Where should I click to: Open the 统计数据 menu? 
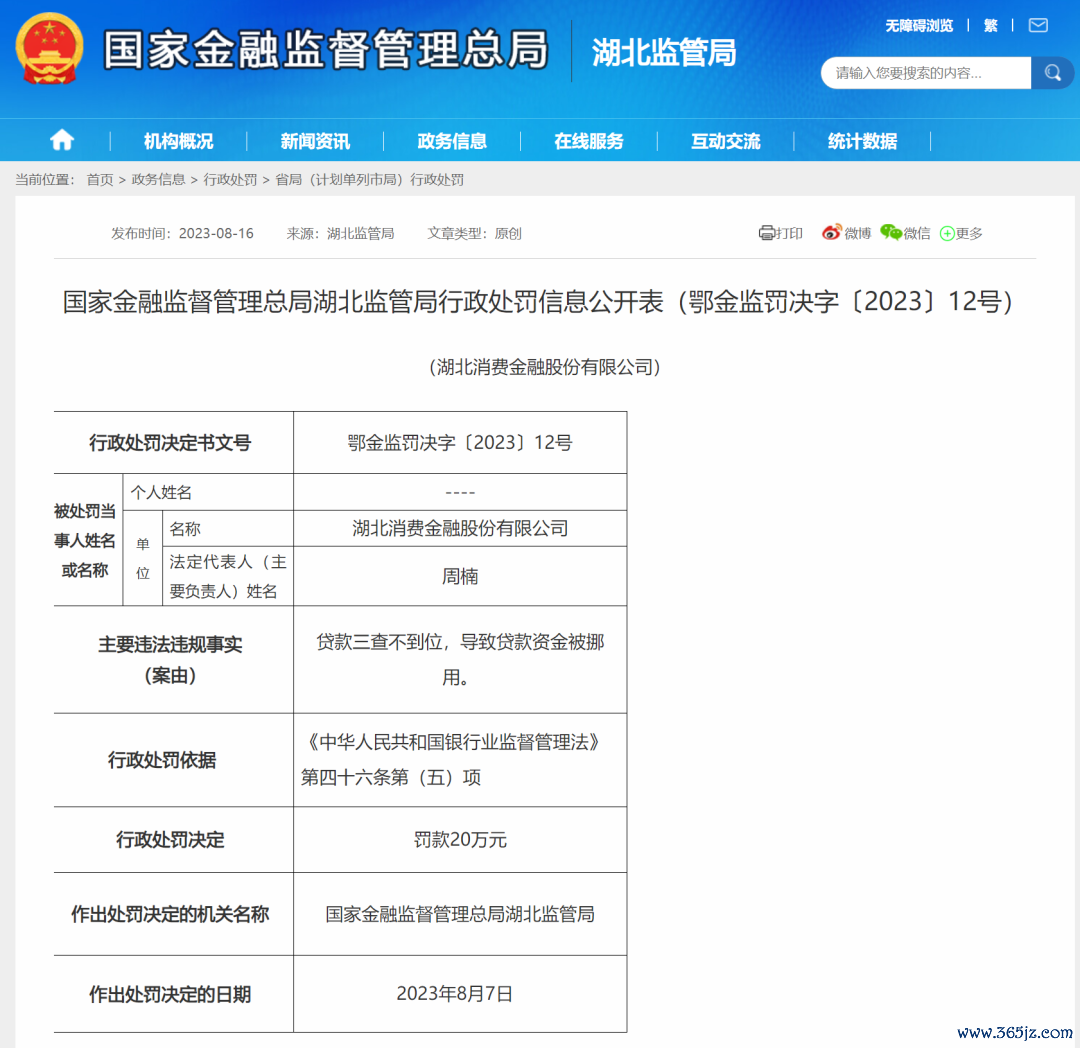click(x=862, y=141)
